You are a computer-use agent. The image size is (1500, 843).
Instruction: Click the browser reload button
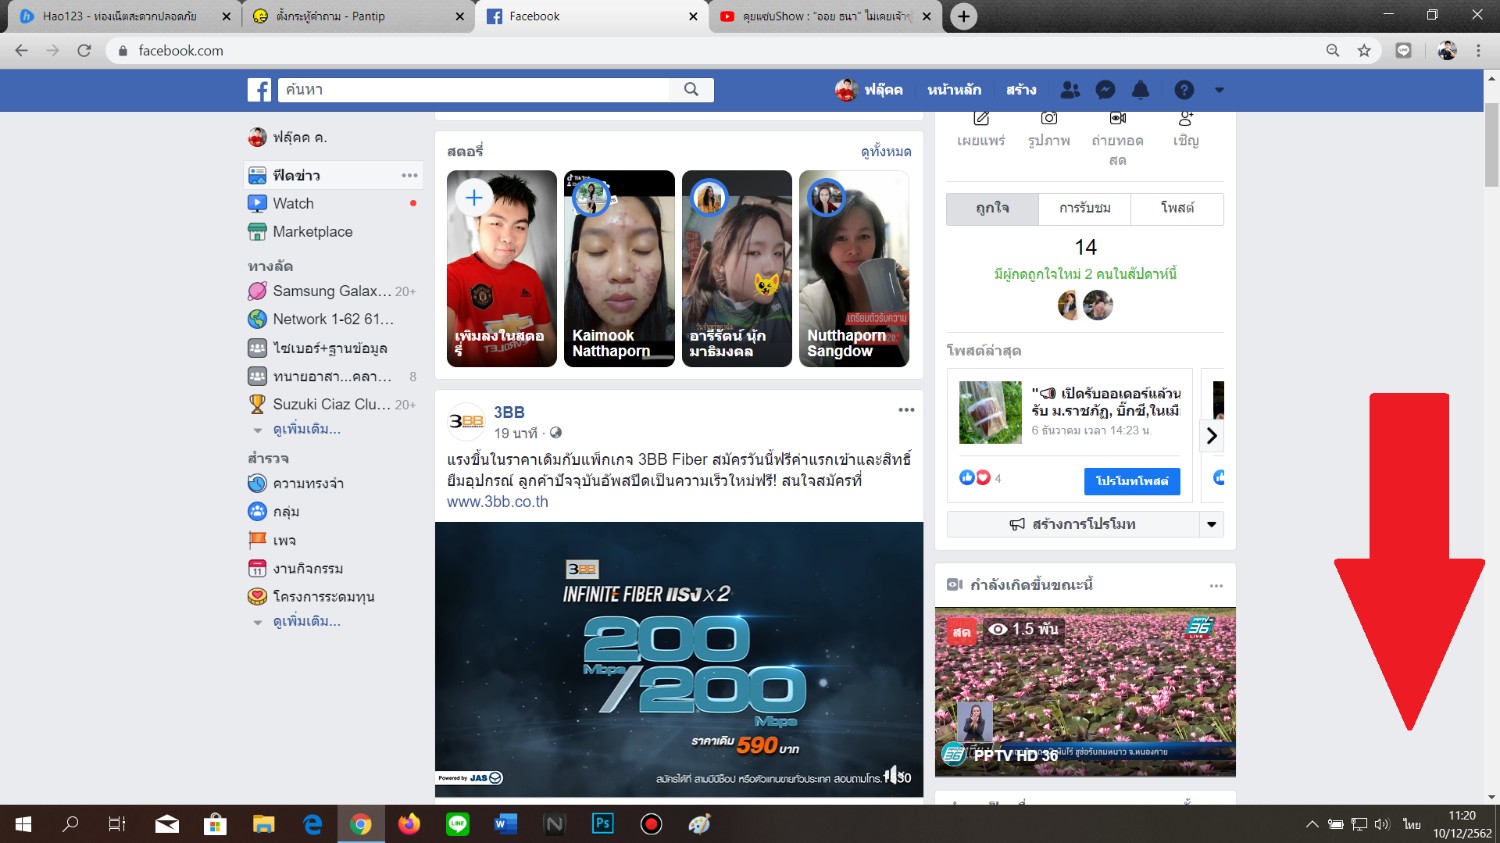[x=84, y=50]
